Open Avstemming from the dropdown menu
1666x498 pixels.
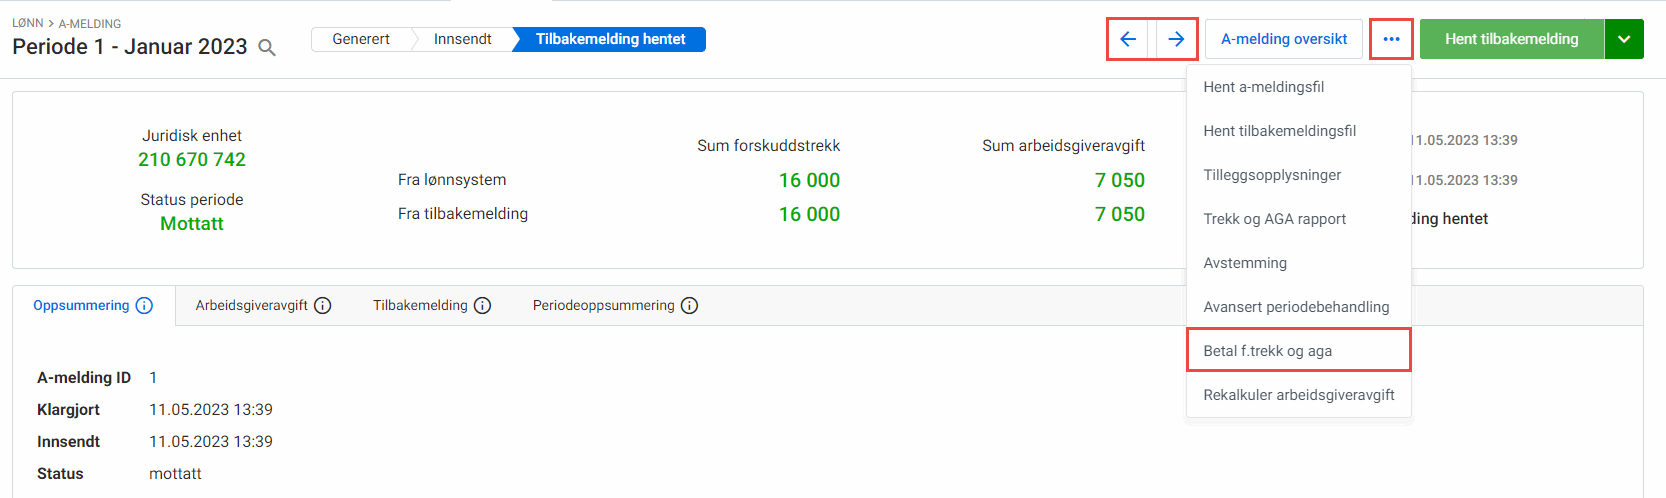(x=1245, y=263)
